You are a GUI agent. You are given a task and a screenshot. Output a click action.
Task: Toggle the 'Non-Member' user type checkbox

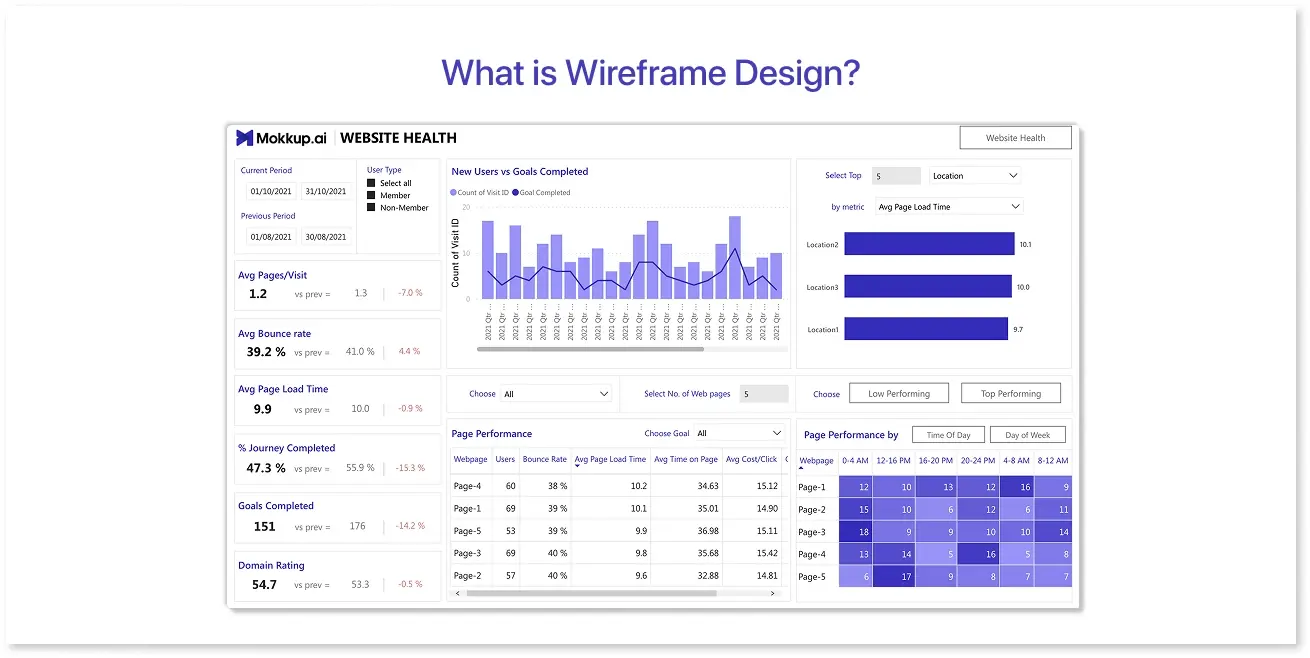pyautogui.click(x=371, y=207)
